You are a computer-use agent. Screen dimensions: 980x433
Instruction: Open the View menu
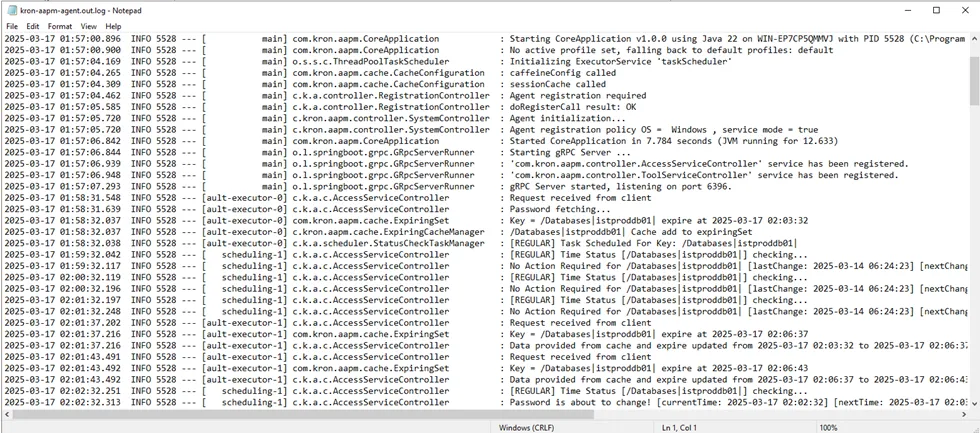click(89, 27)
